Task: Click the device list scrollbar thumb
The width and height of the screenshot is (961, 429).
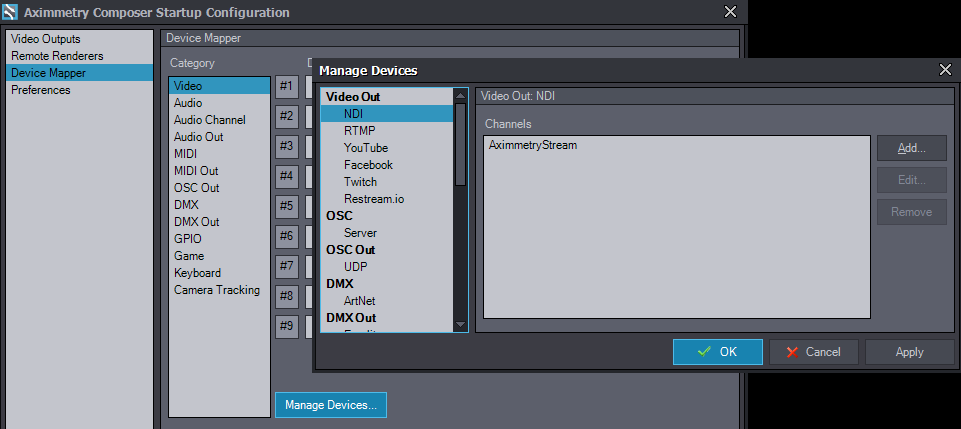Action: point(460,144)
